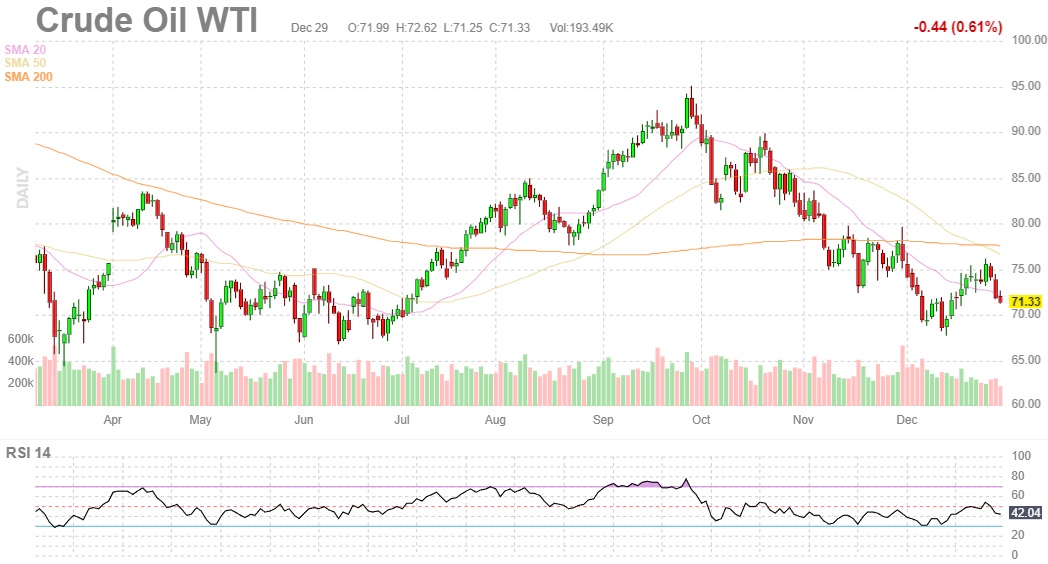Click the Oct month label on axis
Image resolution: width=1048 pixels, height=564 pixels.
pyautogui.click(x=701, y=420)
